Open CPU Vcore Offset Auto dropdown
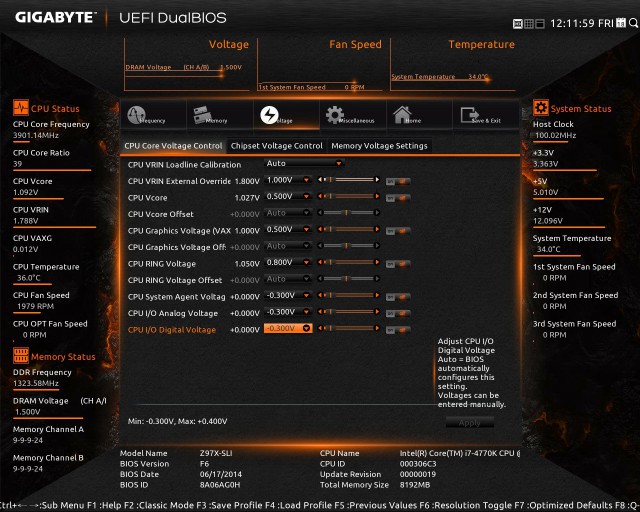The image size is (640, 512). tap(288, 213)
